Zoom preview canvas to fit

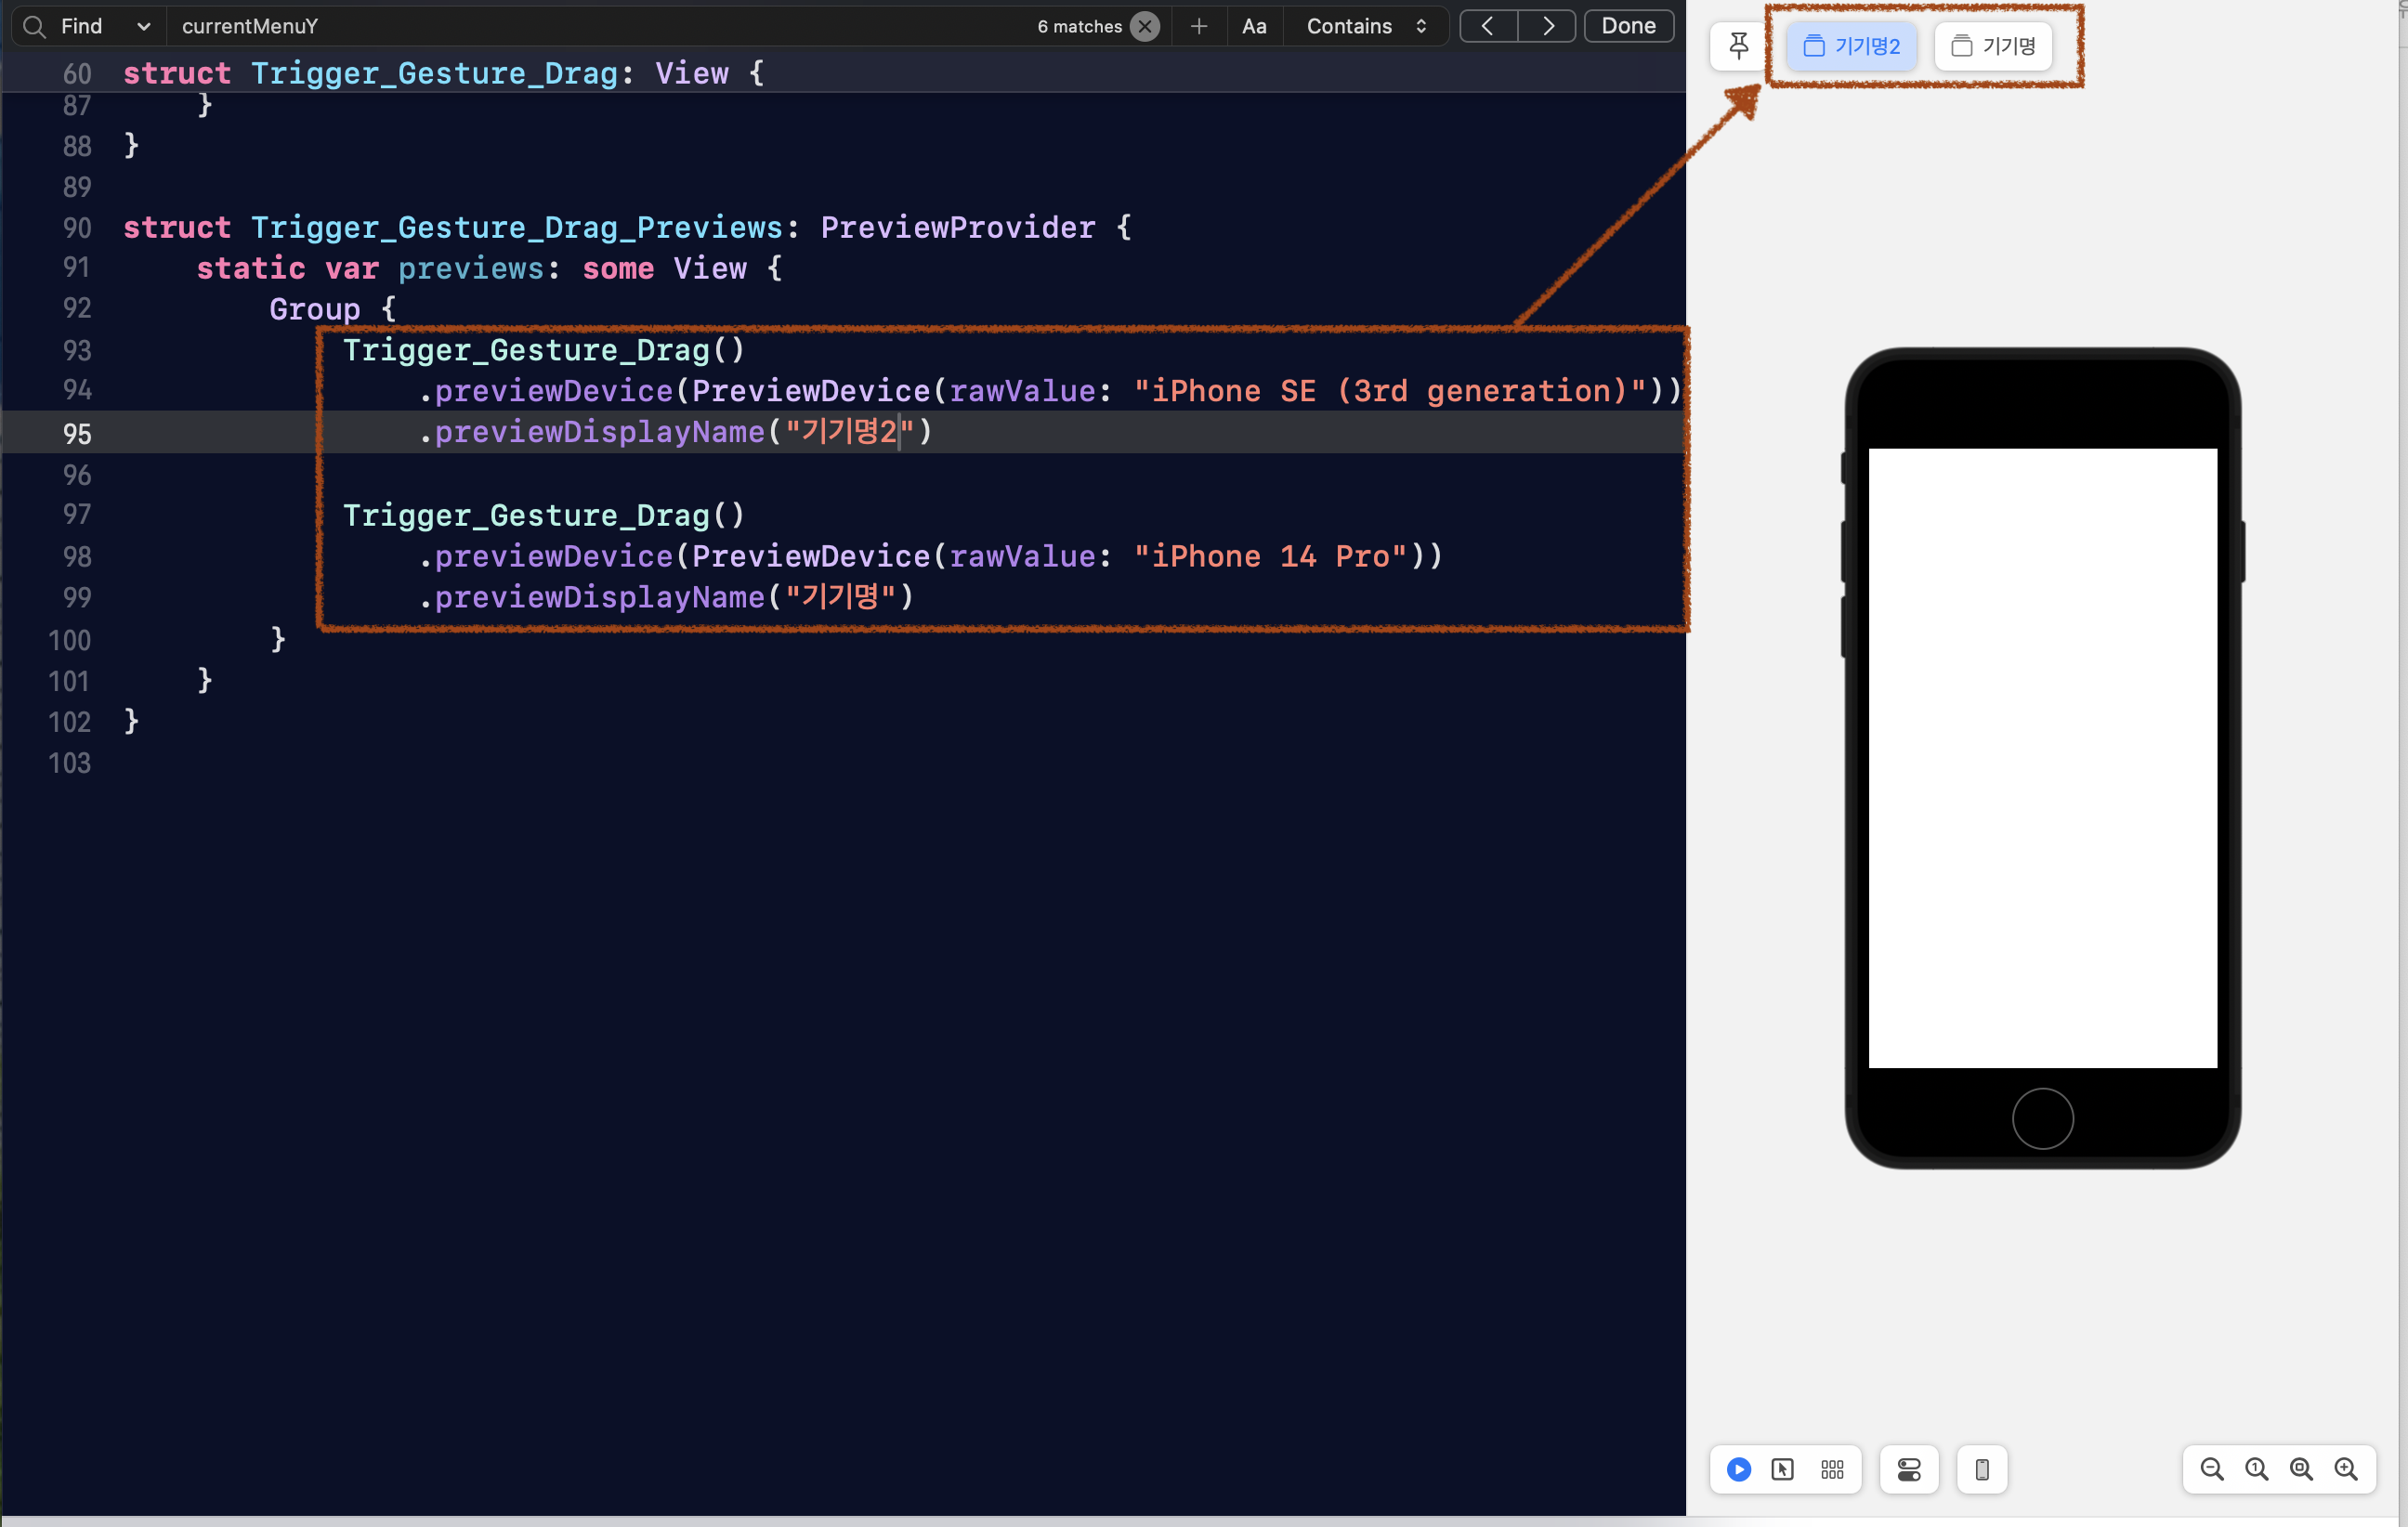point(2301,1469)
